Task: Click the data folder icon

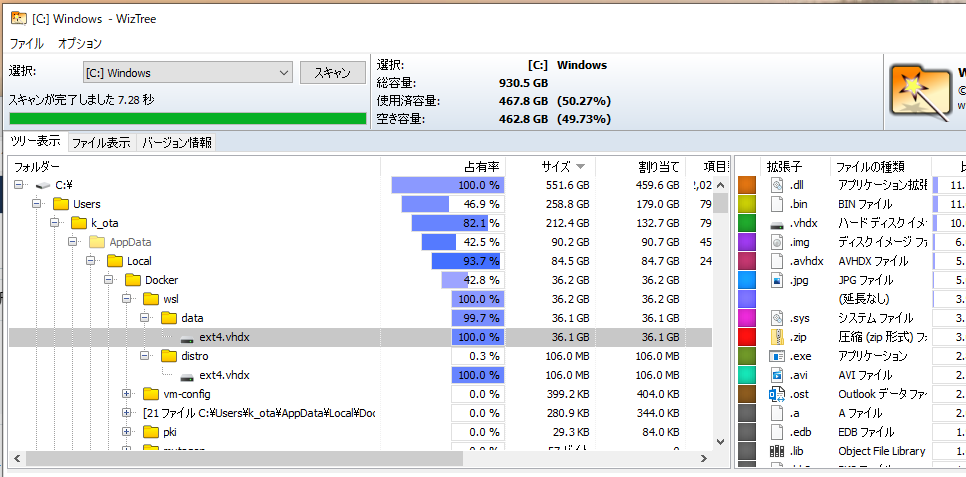Action: 169,319
